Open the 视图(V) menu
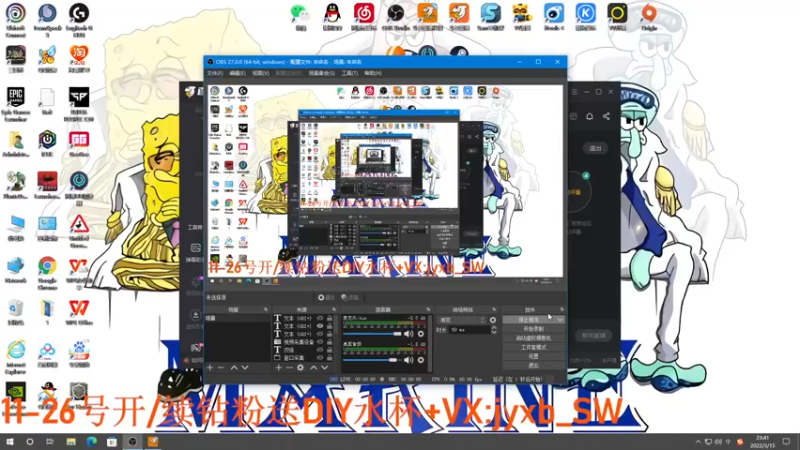 click(260, 73)
